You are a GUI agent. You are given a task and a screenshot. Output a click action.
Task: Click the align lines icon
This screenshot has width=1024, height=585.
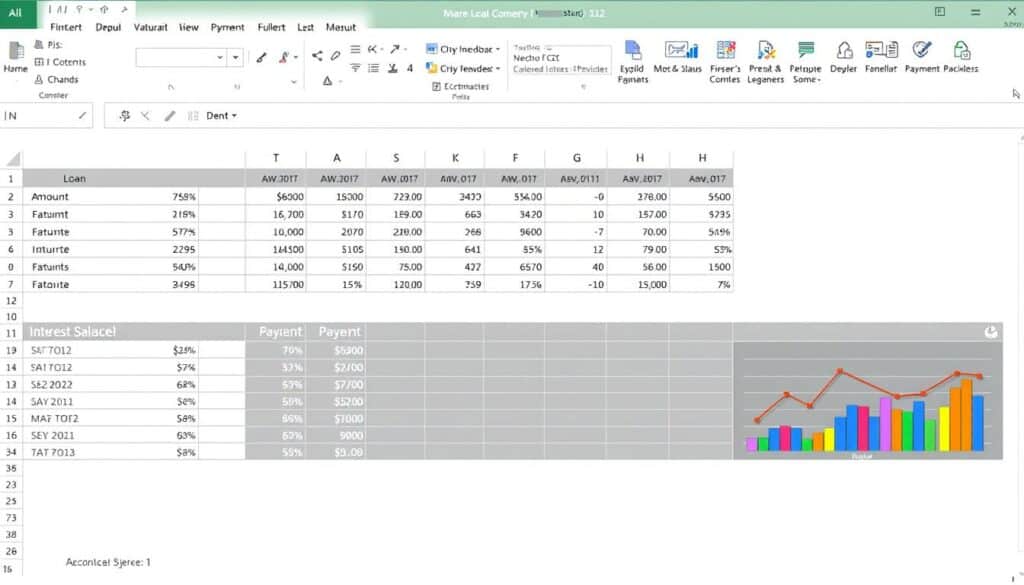355,49
